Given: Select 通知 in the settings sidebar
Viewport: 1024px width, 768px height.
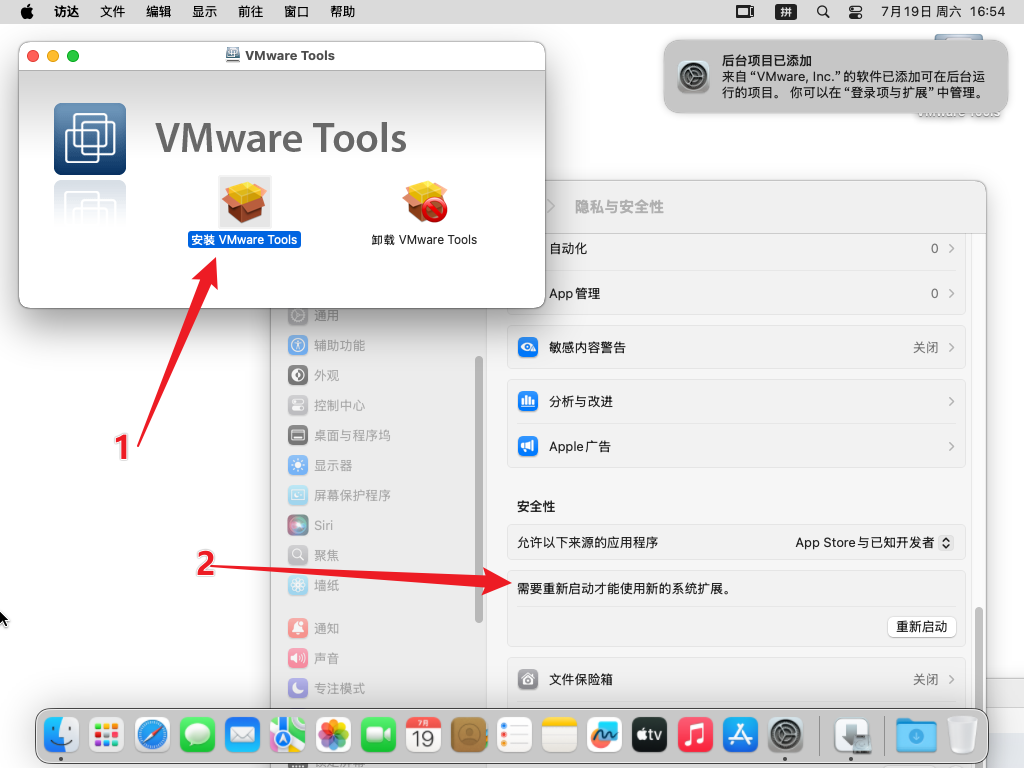Looking at the screenshot, I should (x=381, y=628).
